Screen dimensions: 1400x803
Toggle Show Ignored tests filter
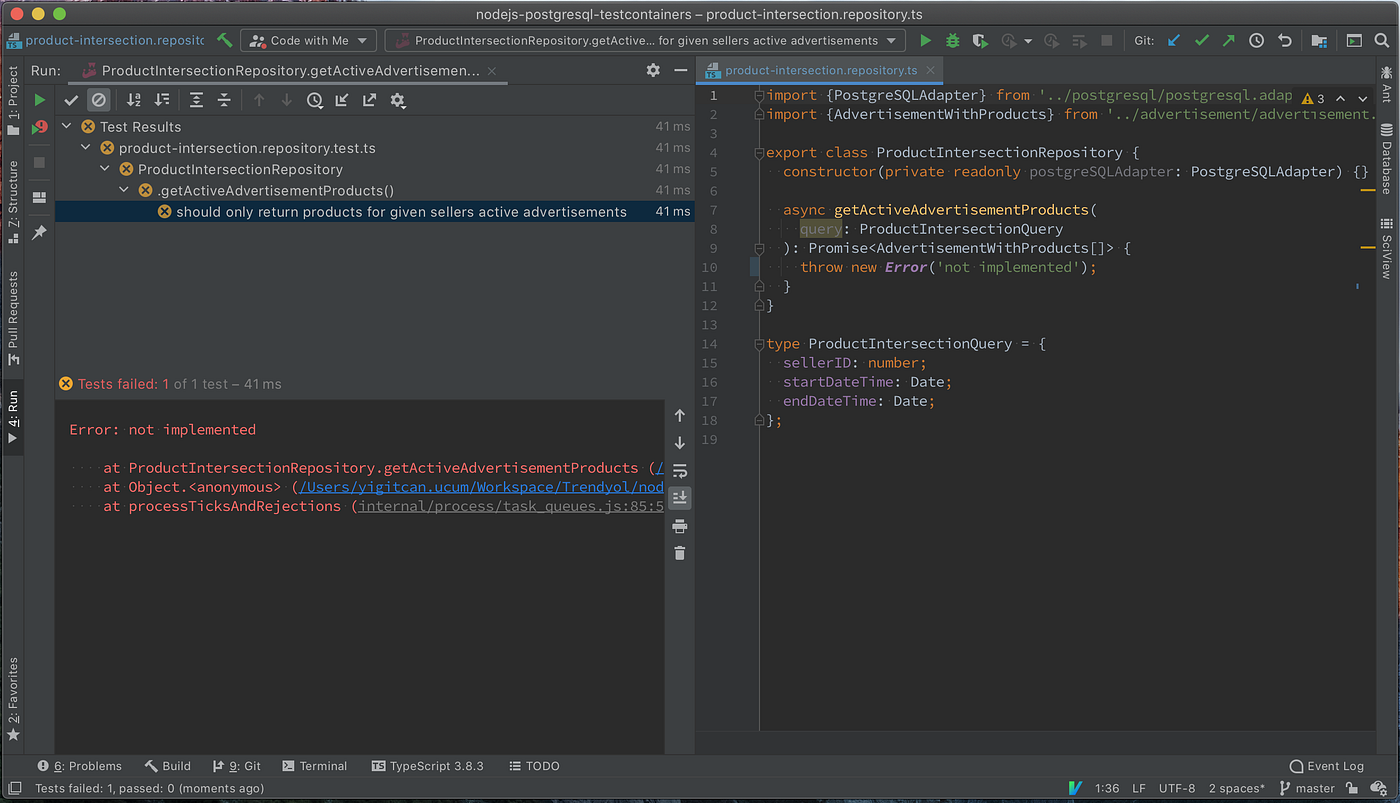(x=98, y=100)
